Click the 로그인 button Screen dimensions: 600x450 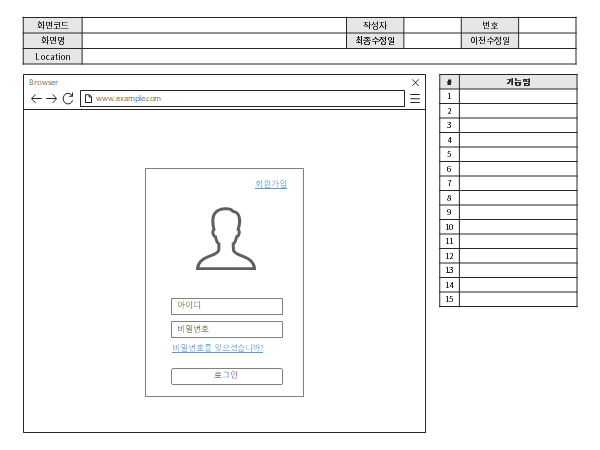coord(227,376)
